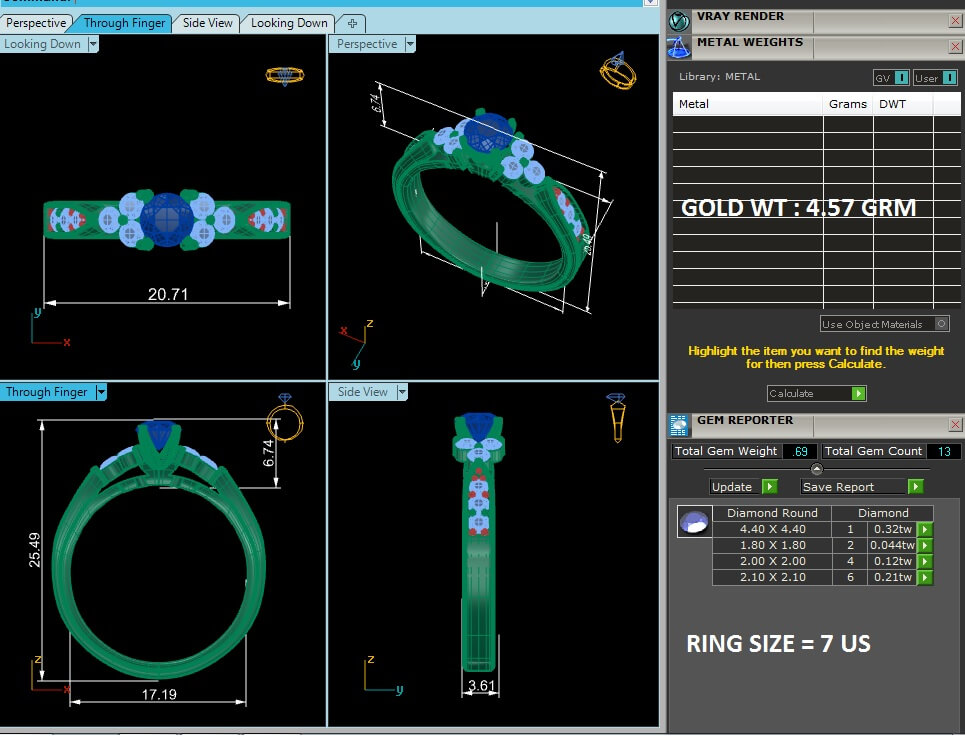
Task: Open the Looking Down viewport dropdown
Action: point(93,44)
